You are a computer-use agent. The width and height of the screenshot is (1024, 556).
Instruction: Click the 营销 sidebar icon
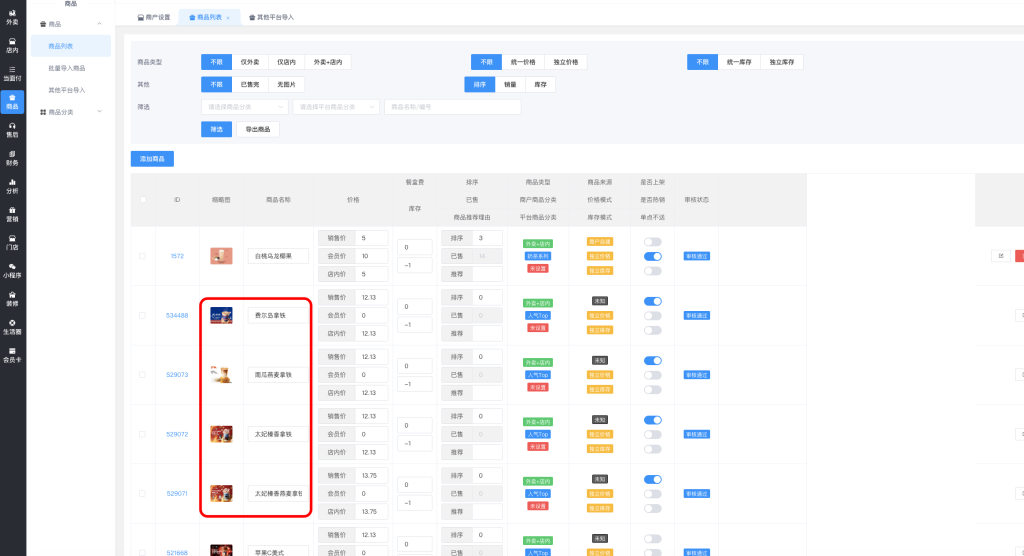pos(12,213)
